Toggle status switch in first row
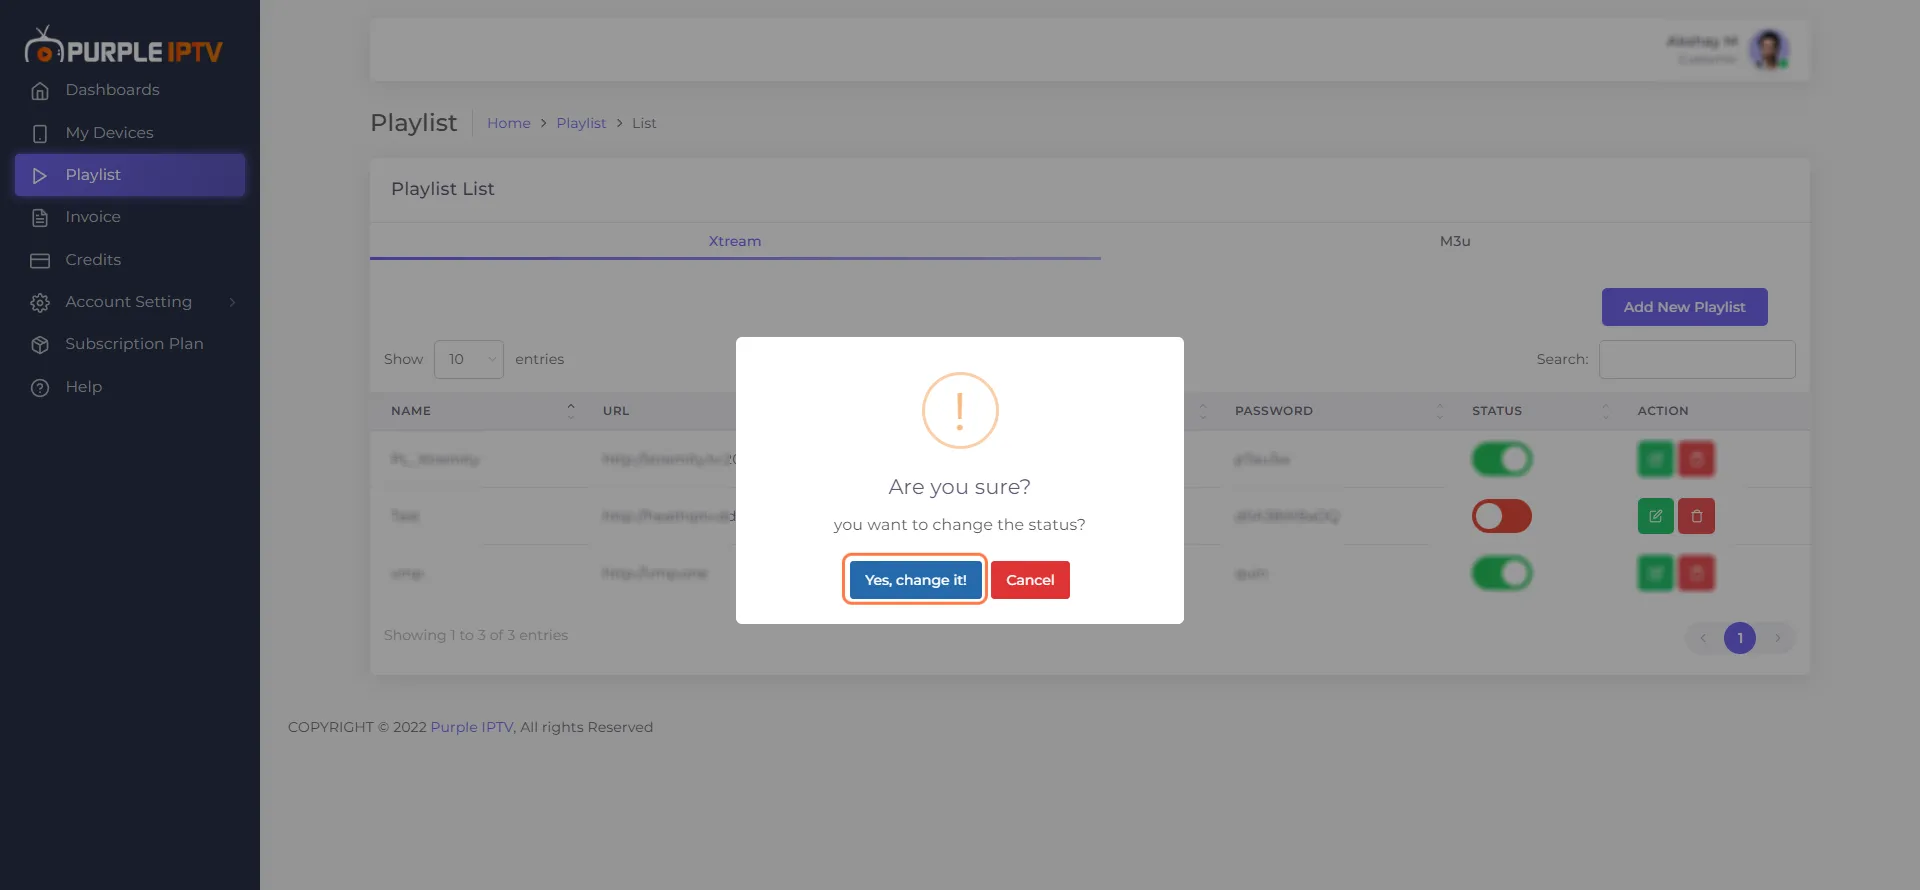The height and width of the screenshot is (890, 1920). click(x=1502, y=459)
